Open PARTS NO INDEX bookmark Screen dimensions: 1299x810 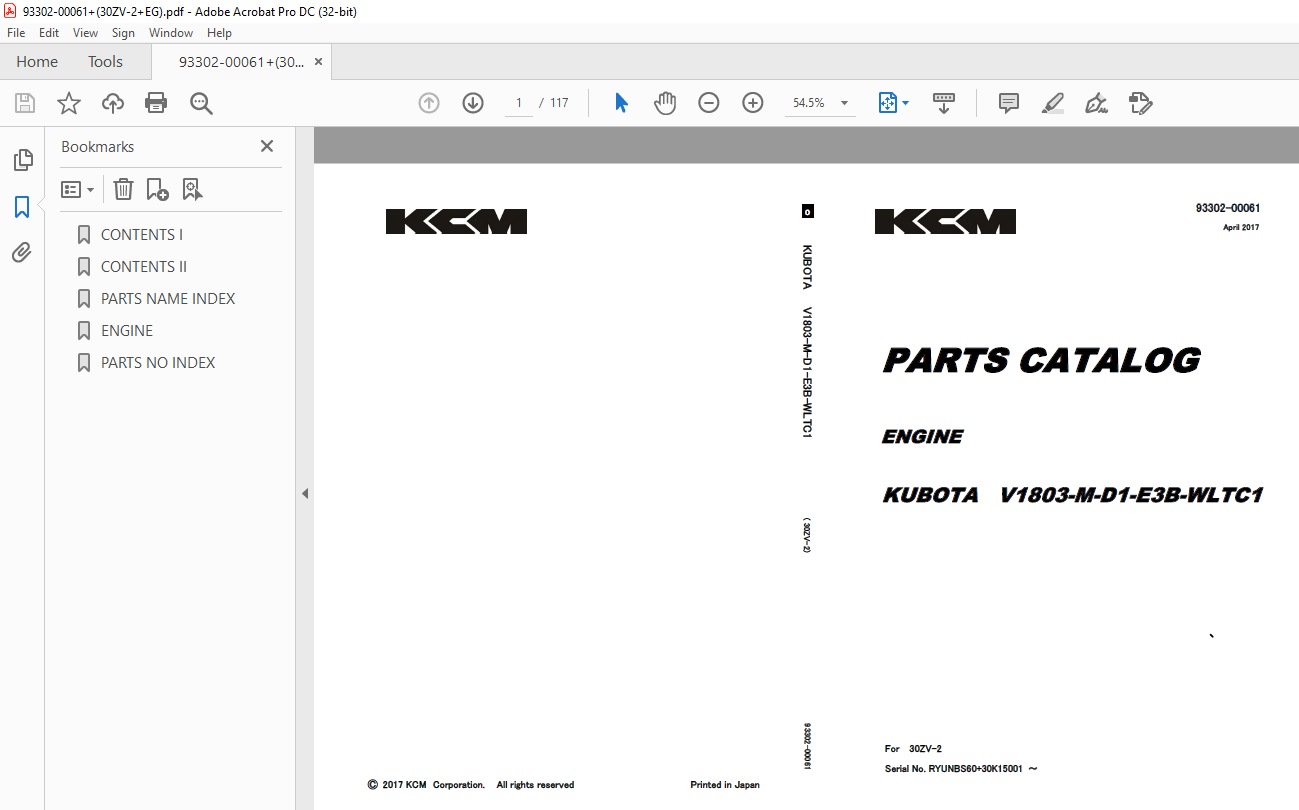[x=158, y=363]
